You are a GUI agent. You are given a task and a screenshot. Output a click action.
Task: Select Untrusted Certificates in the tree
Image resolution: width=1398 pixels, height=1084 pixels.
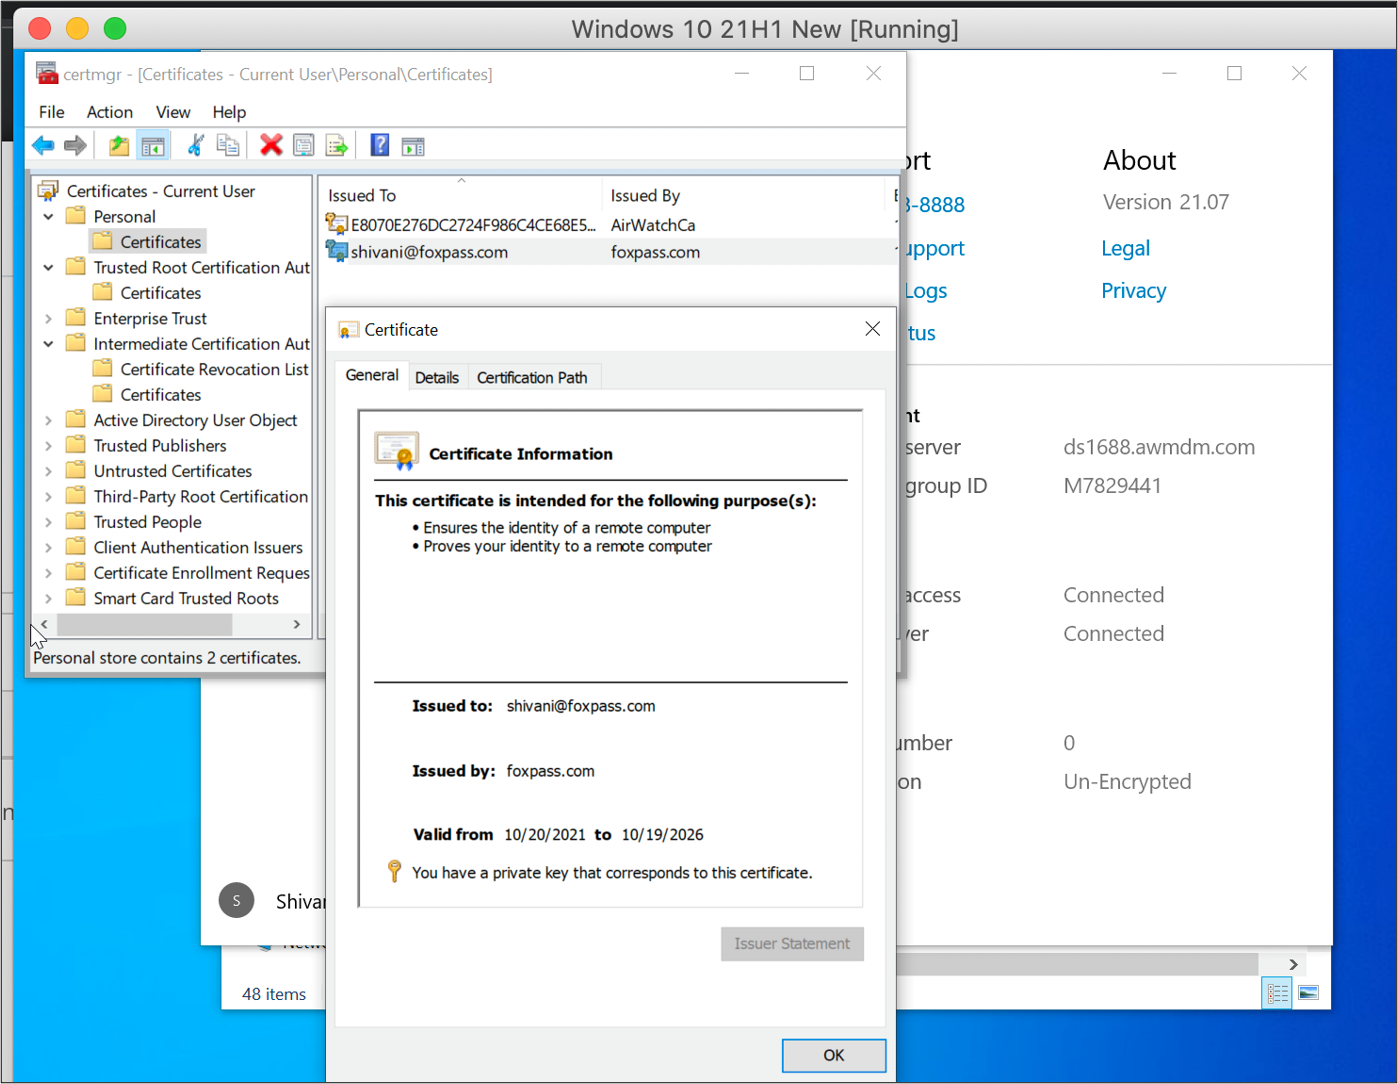pyautogui.click(x=172, y=471)
